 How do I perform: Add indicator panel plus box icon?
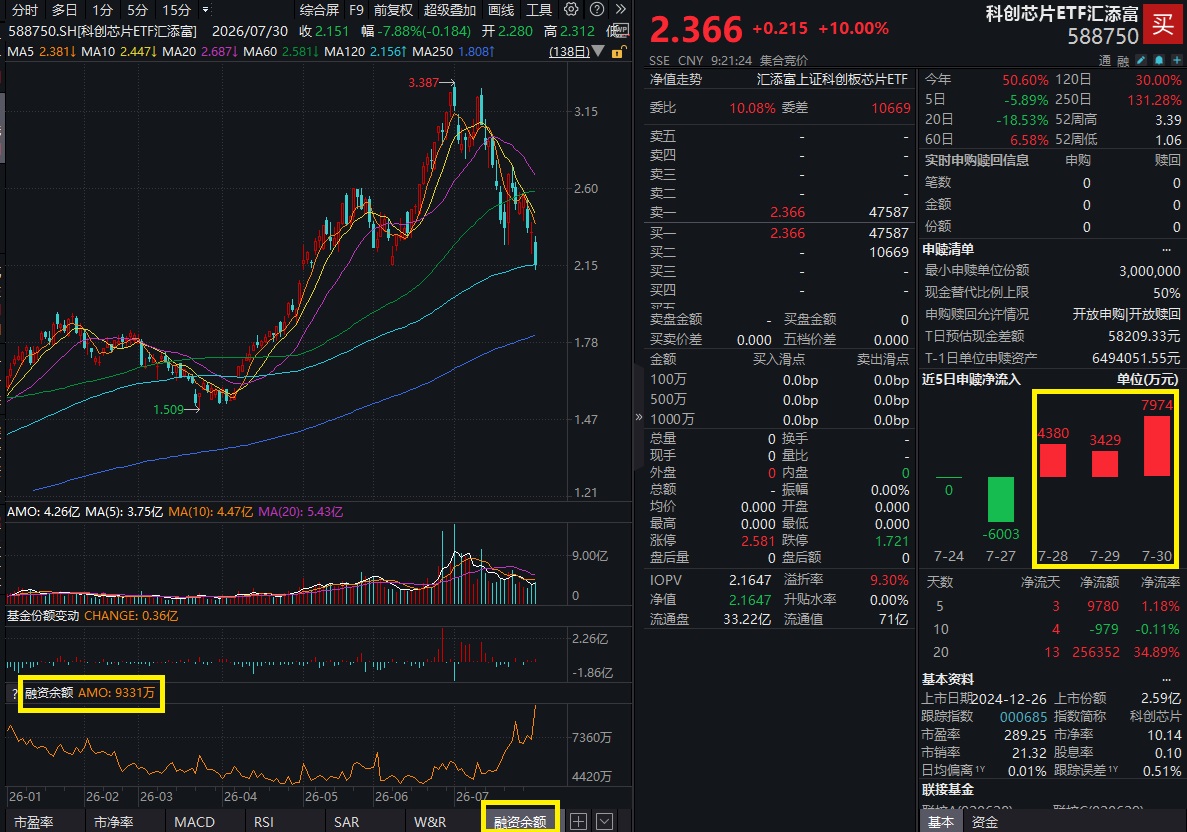578,821
